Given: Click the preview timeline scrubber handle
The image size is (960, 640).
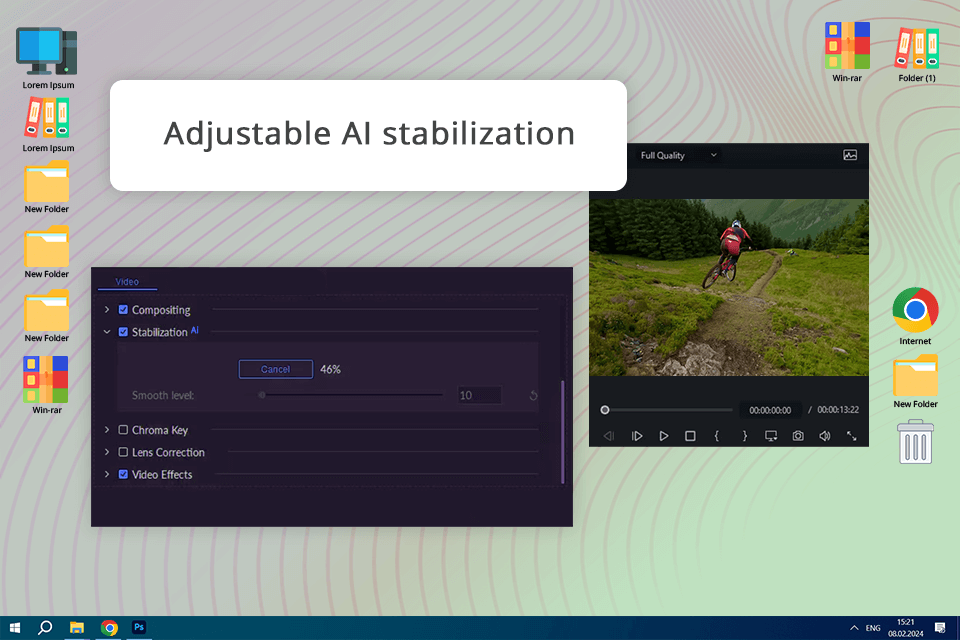Looking at the screenshot, I should [x=605, y=410].
